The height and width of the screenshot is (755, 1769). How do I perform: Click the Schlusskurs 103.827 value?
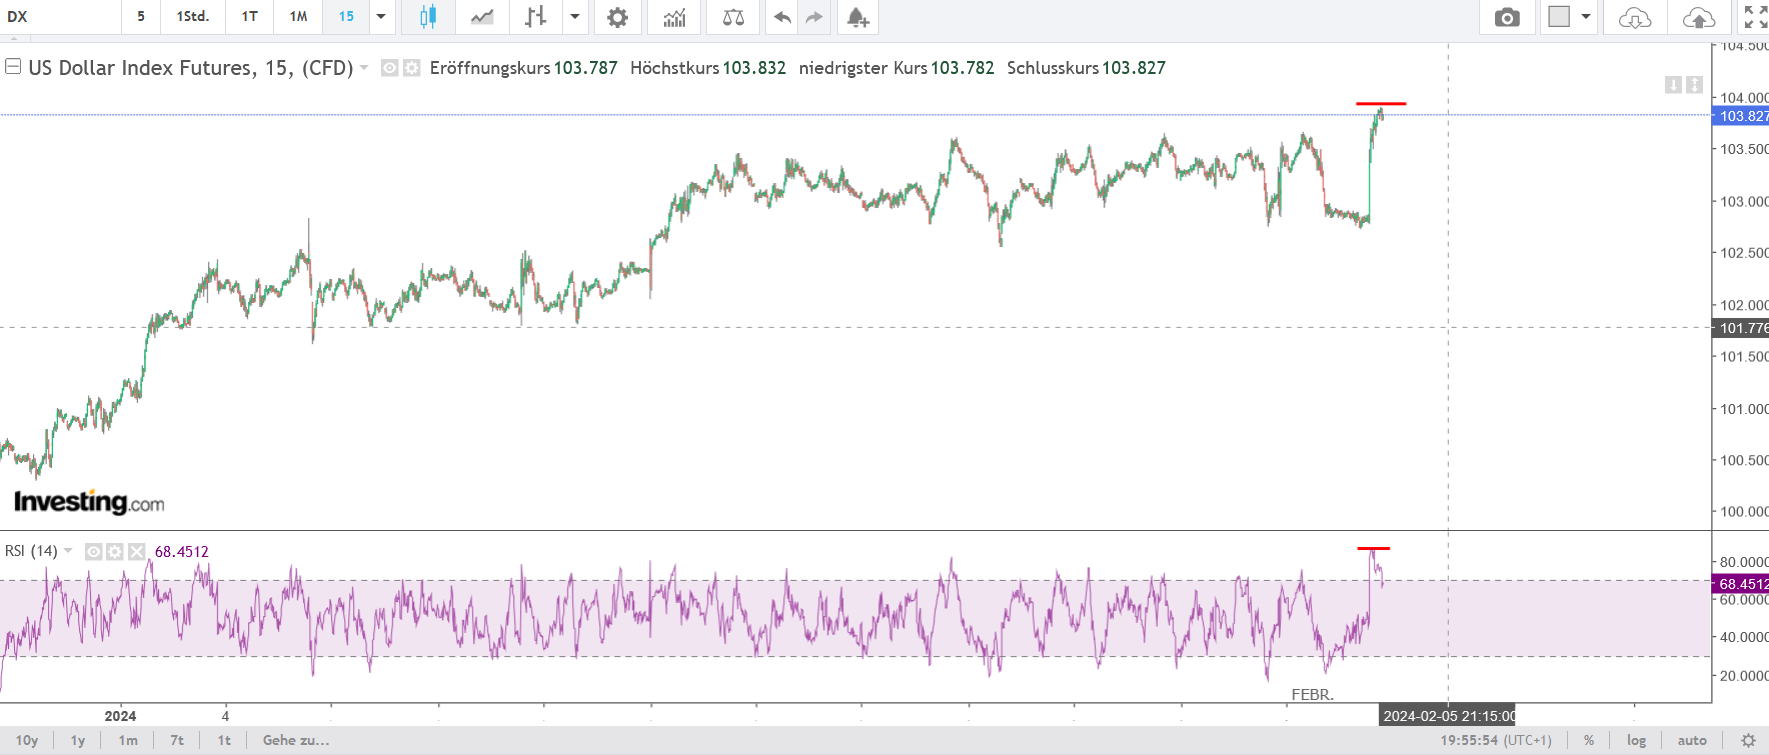[x=1134, y=68]
